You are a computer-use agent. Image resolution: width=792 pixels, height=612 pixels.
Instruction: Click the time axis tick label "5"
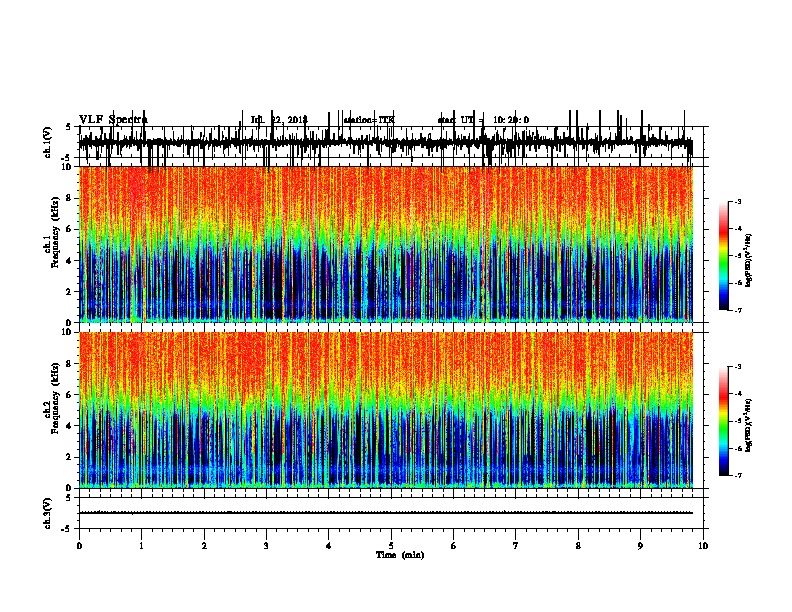pyautogui.click(x=391, y=545)
